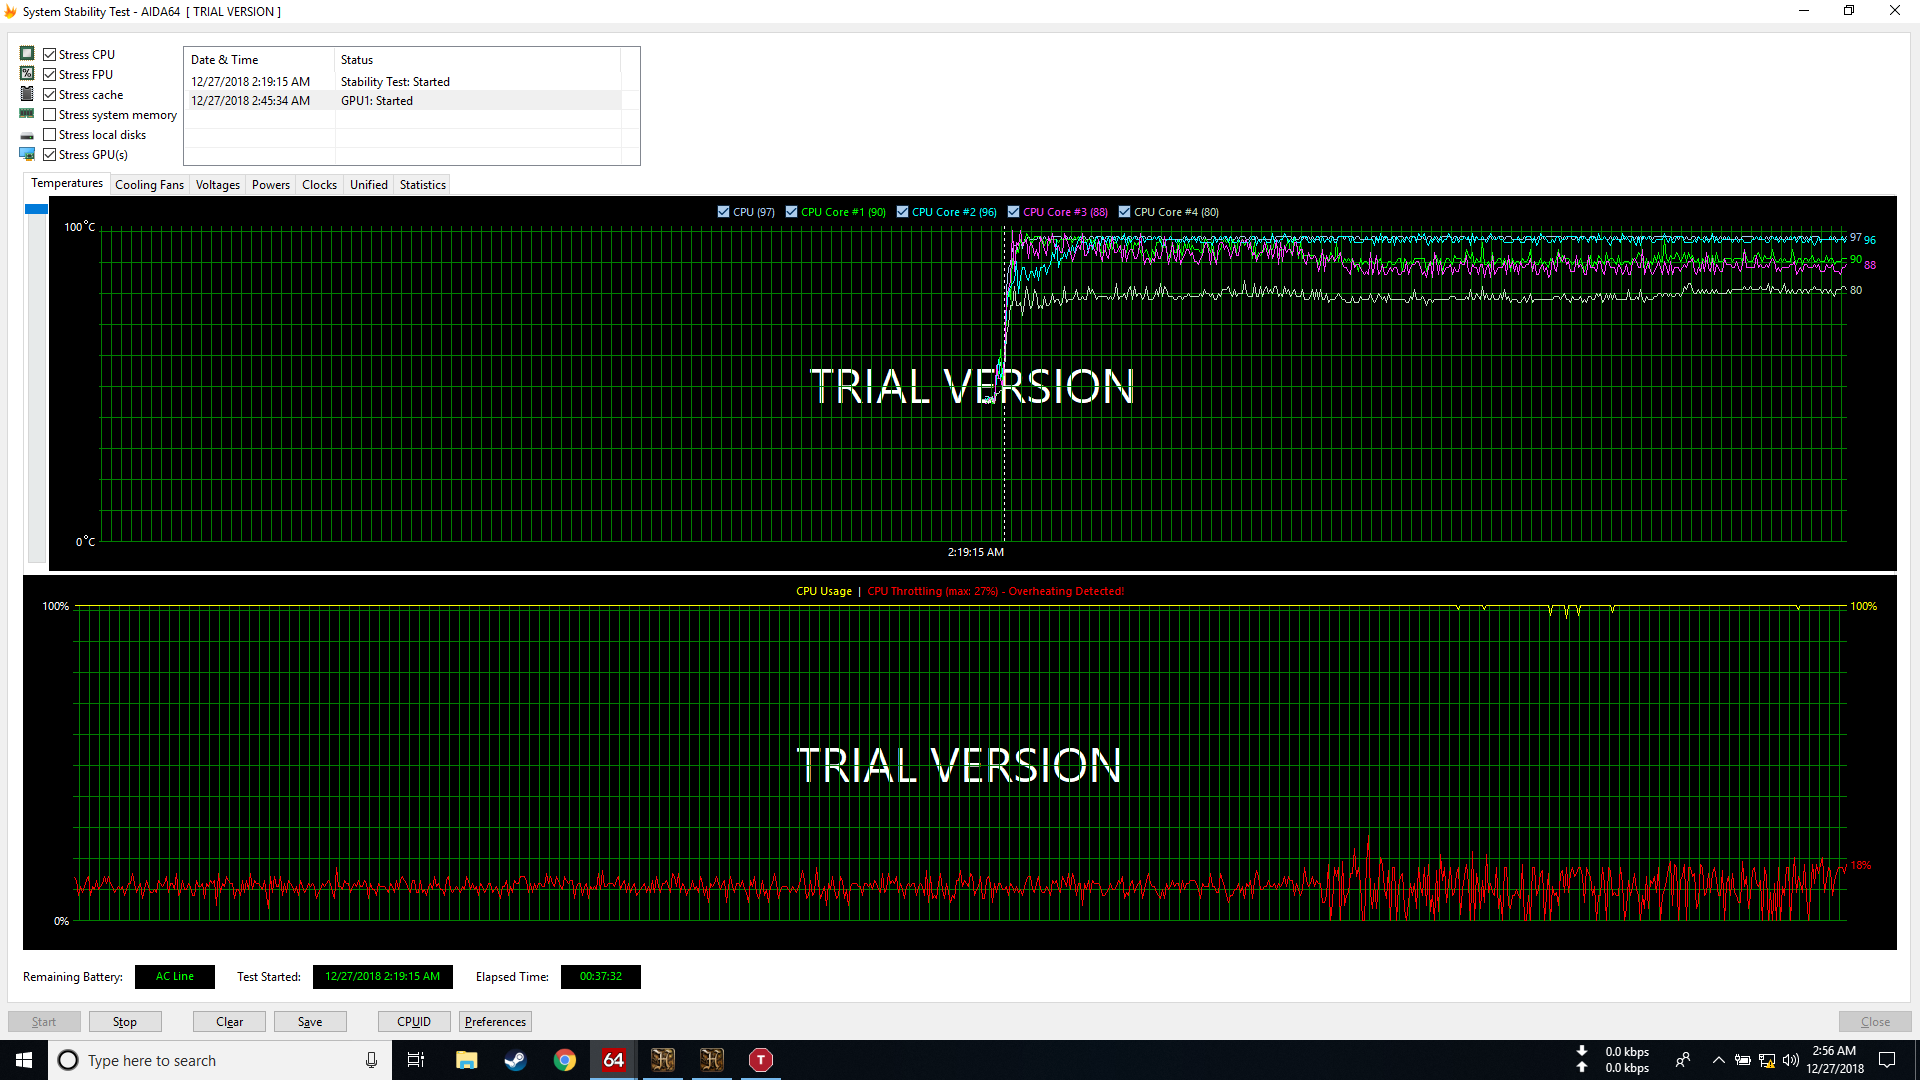This screenshot has width=1920, height=1080.
Task: Toggle CPU Core #4 graph visibility
Action: (x=1124, y=212)
